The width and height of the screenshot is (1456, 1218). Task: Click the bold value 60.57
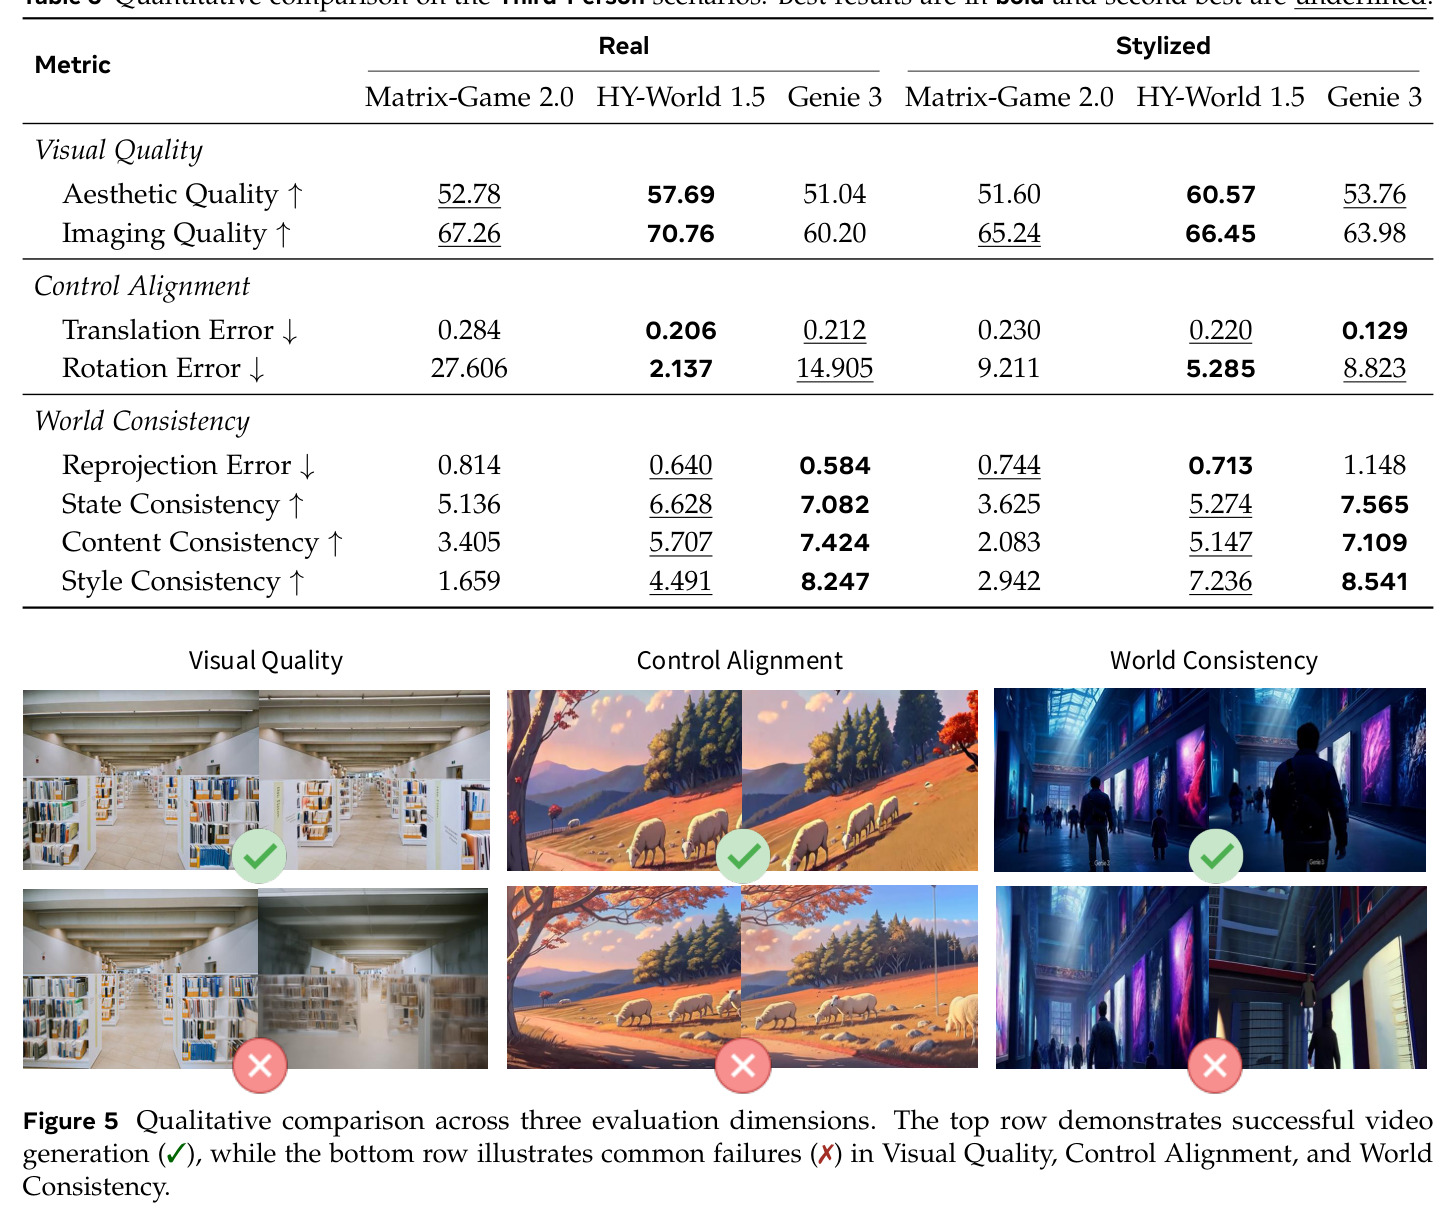(x=1221, y=194)
